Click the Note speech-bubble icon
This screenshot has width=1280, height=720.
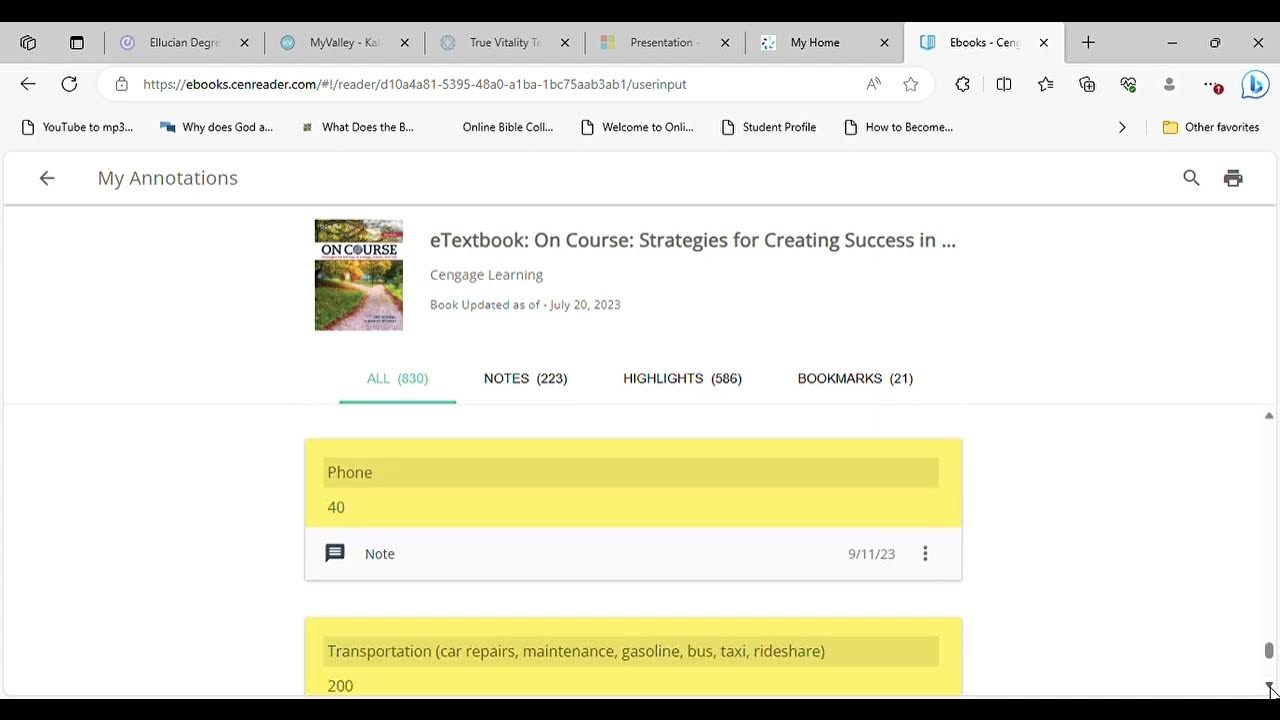335,553
